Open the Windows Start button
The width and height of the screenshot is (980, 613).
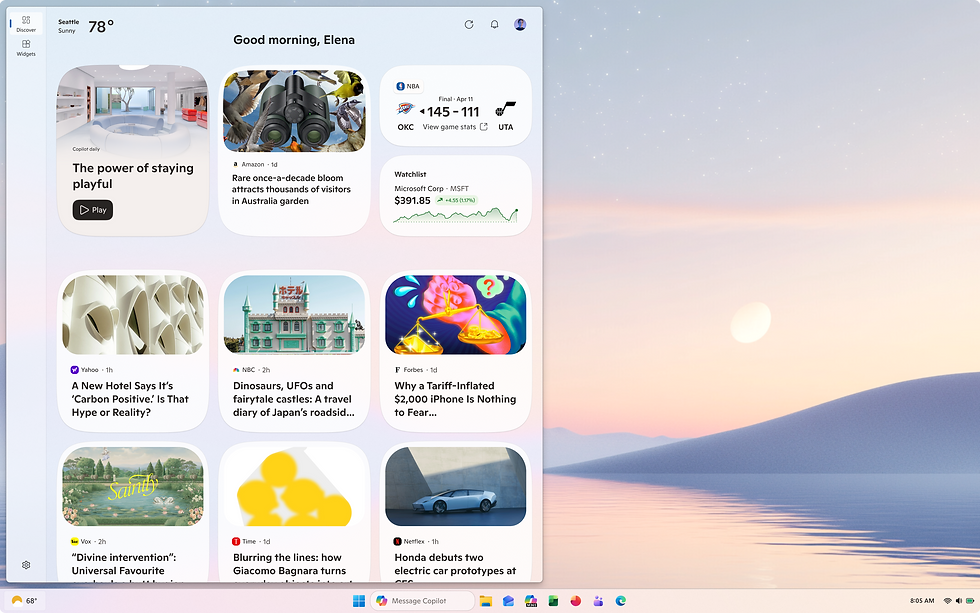(x=359, y=601)
